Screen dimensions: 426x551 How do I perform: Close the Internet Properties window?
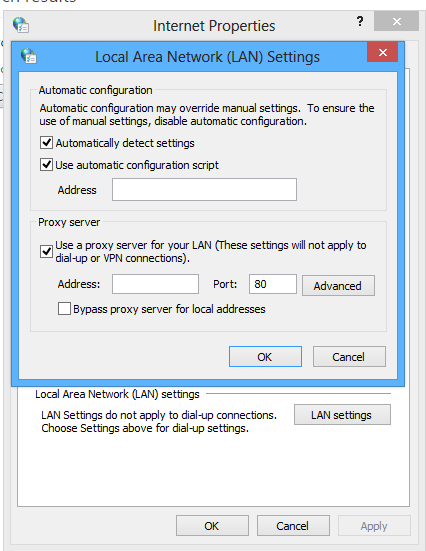(396, 21)
